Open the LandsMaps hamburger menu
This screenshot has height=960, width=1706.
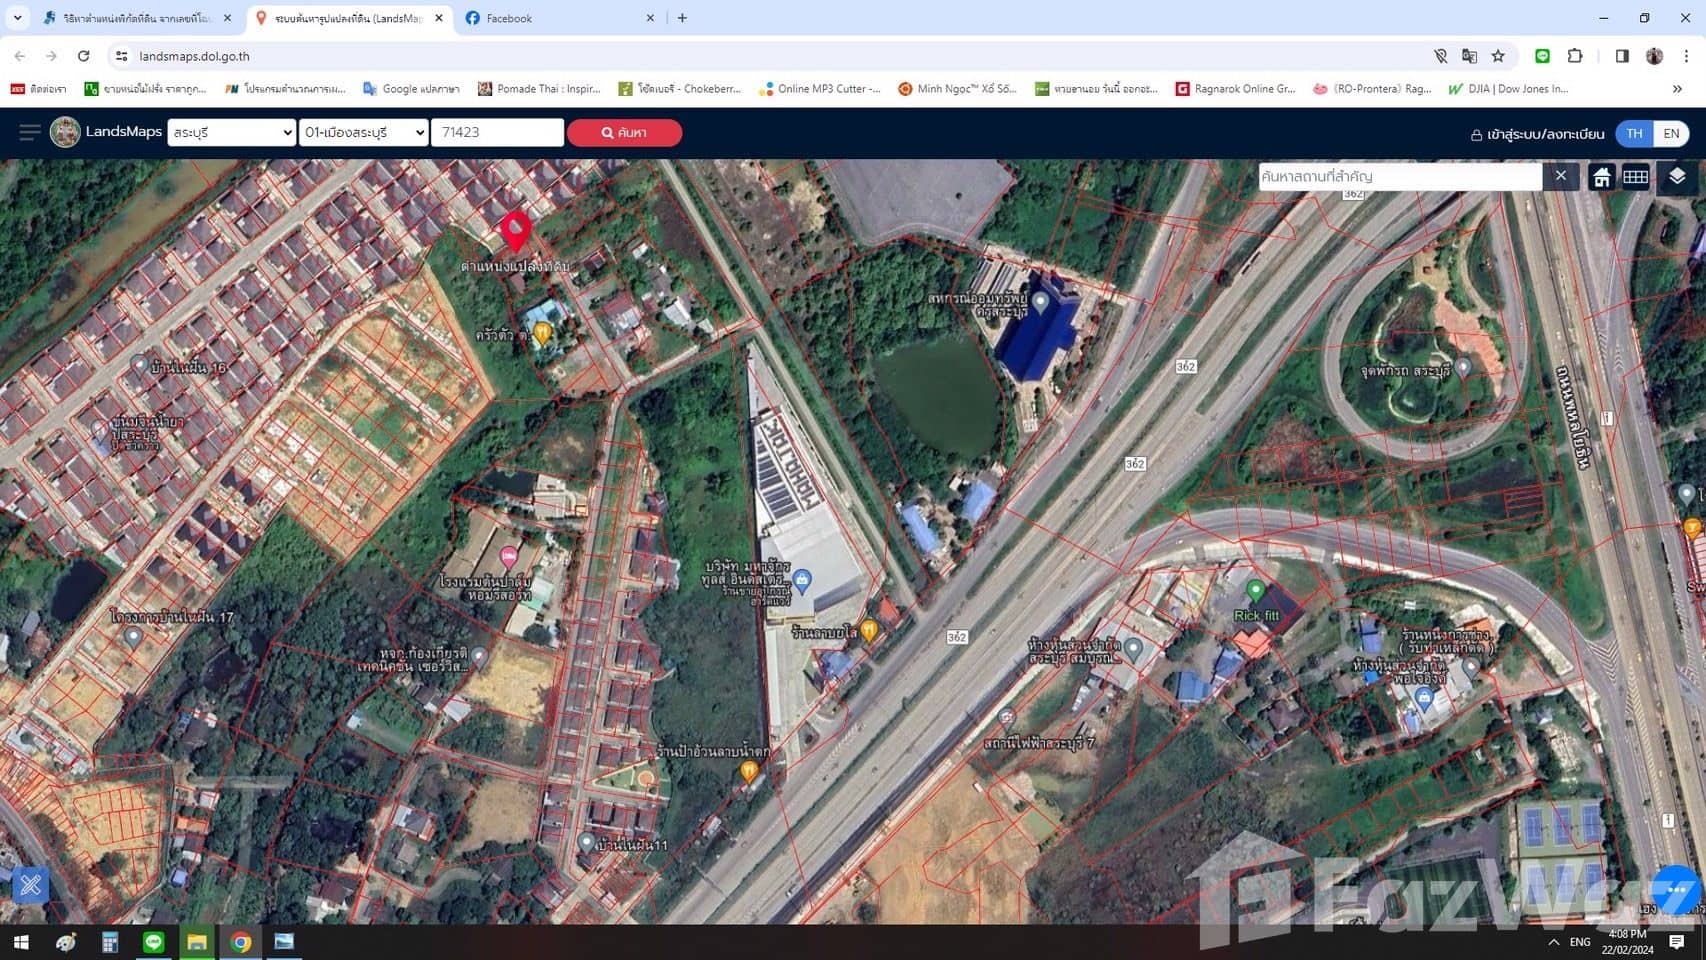29,132
